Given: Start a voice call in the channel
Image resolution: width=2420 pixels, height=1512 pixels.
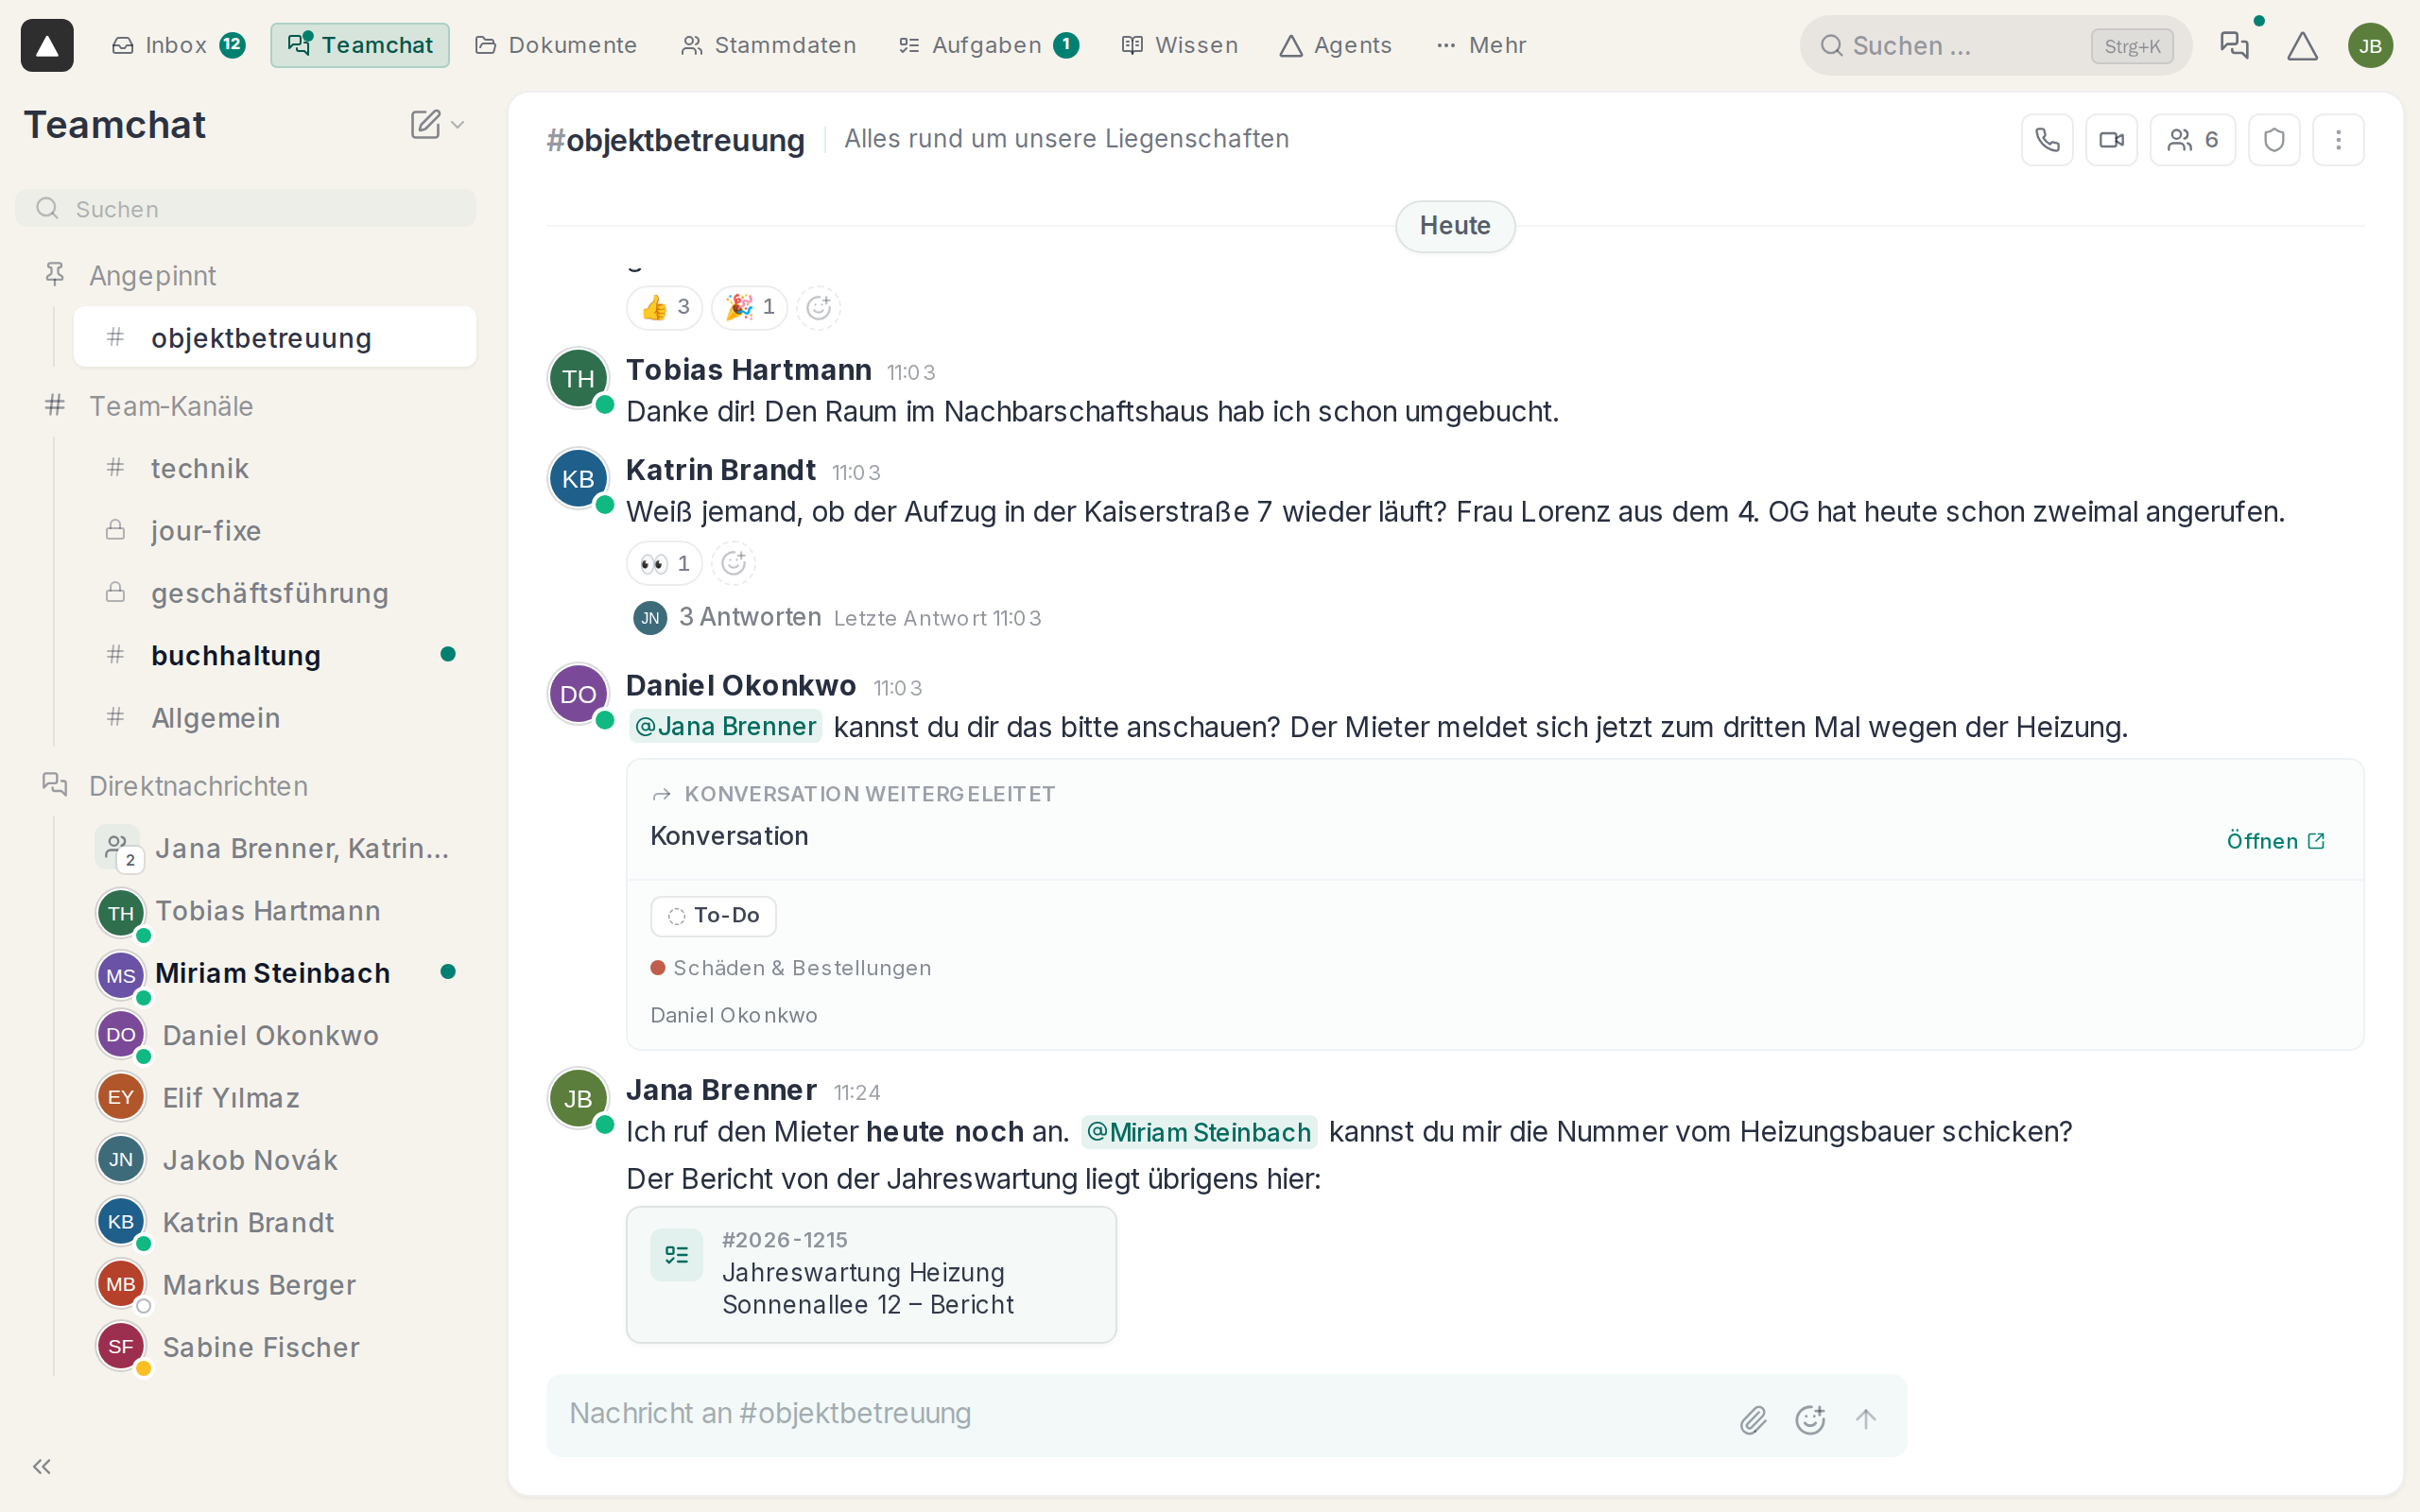Looking at the screenshot, I should [x=2047, y=140].
